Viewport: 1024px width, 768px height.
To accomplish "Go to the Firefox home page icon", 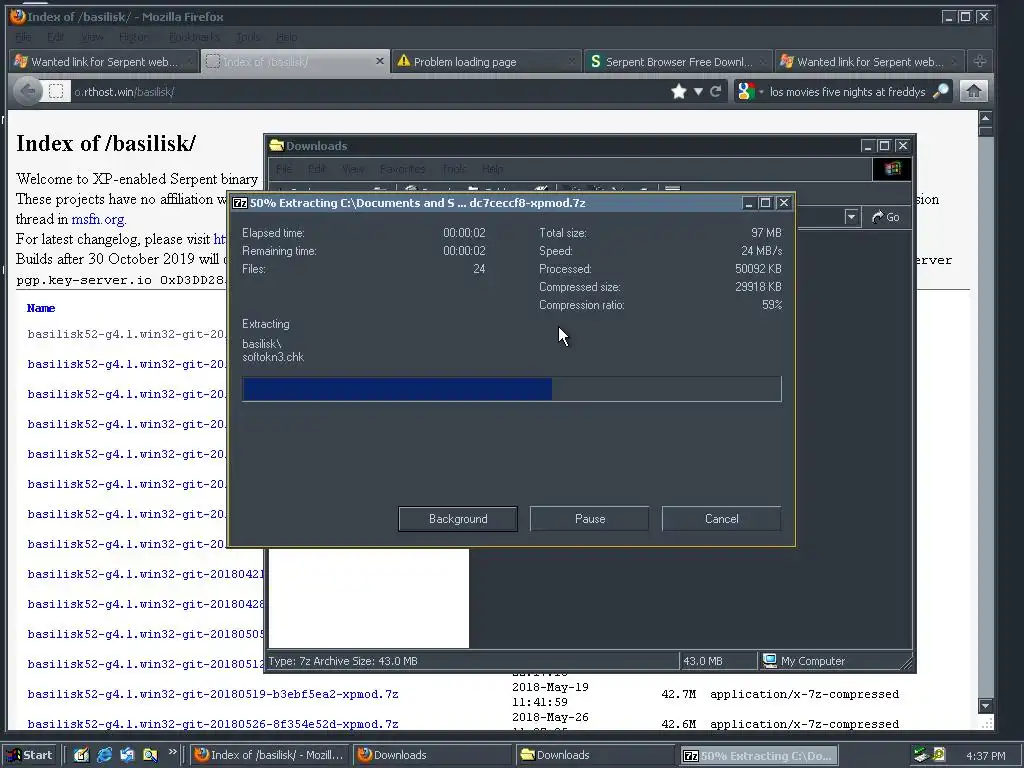I will 974,91.
